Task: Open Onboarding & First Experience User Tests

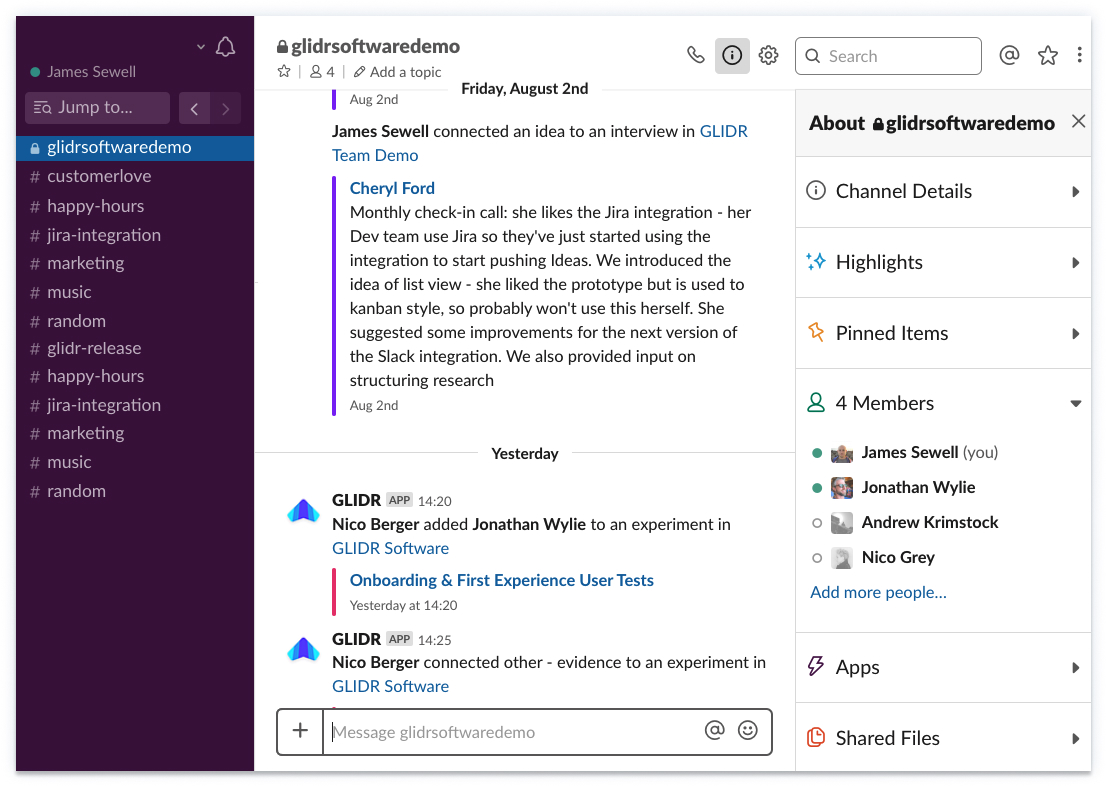Action: tap(502, 580)
